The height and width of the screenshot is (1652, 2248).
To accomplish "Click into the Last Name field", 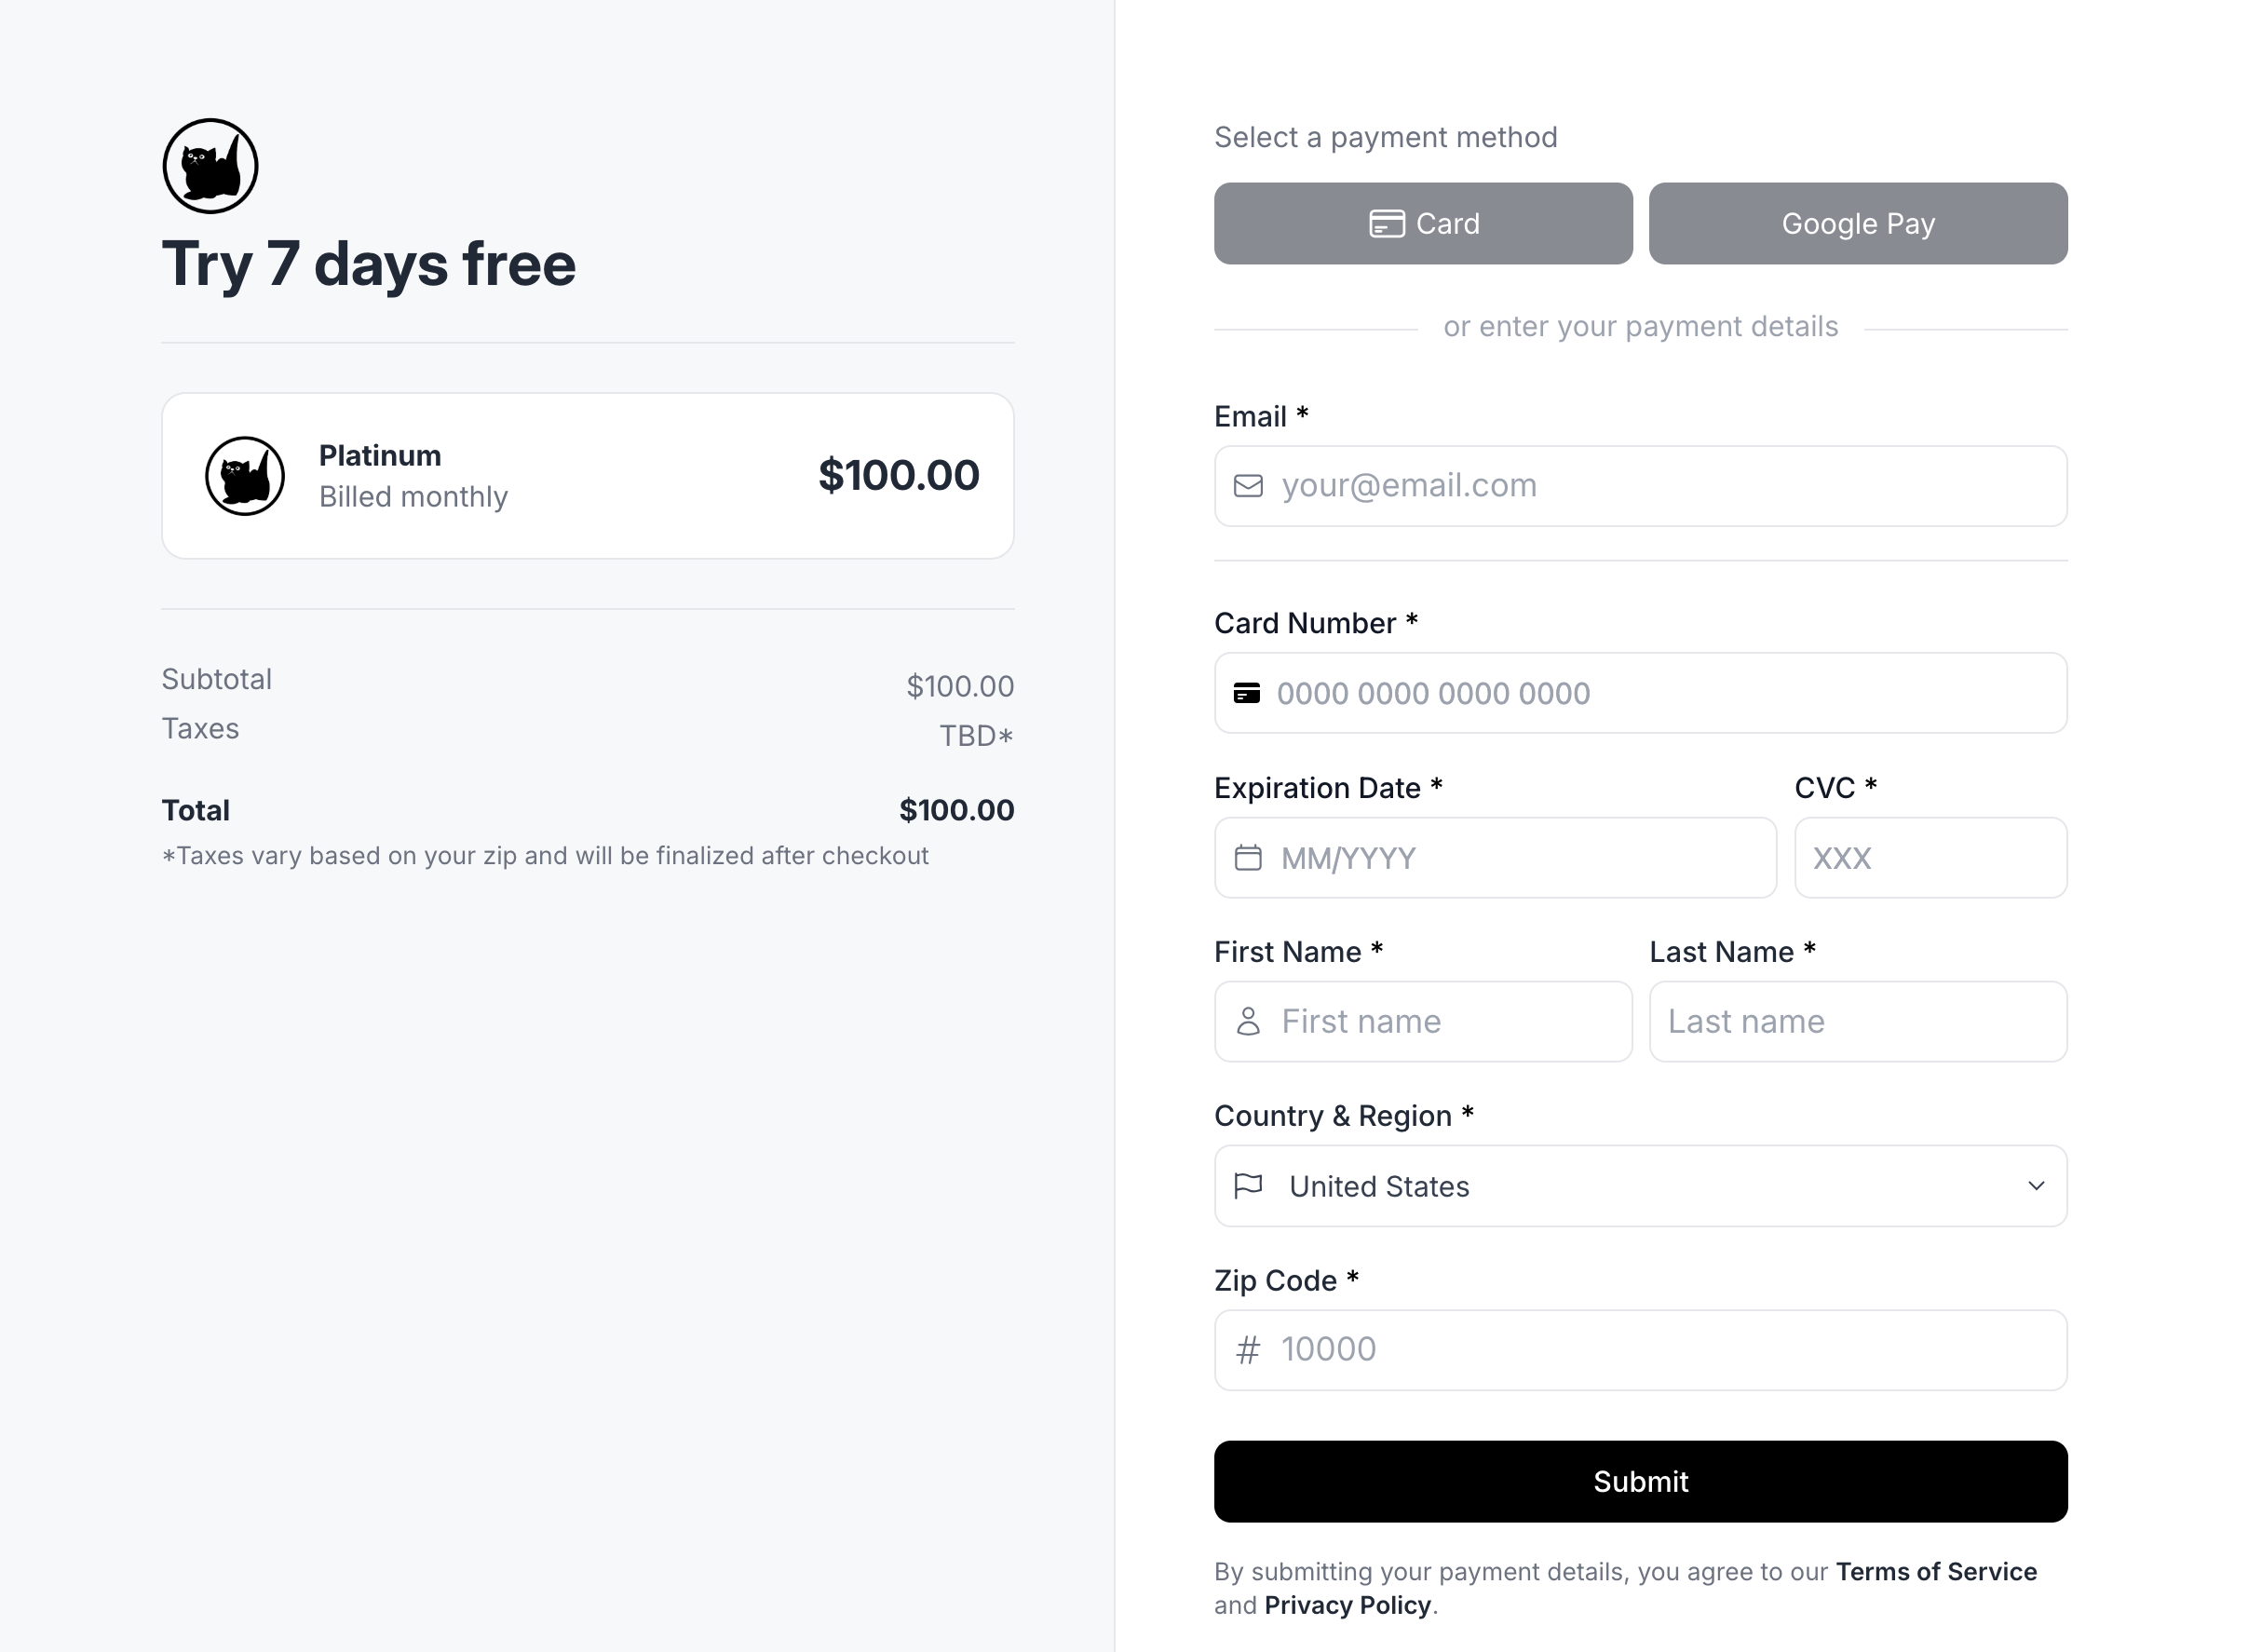I will point(1858,1021).
